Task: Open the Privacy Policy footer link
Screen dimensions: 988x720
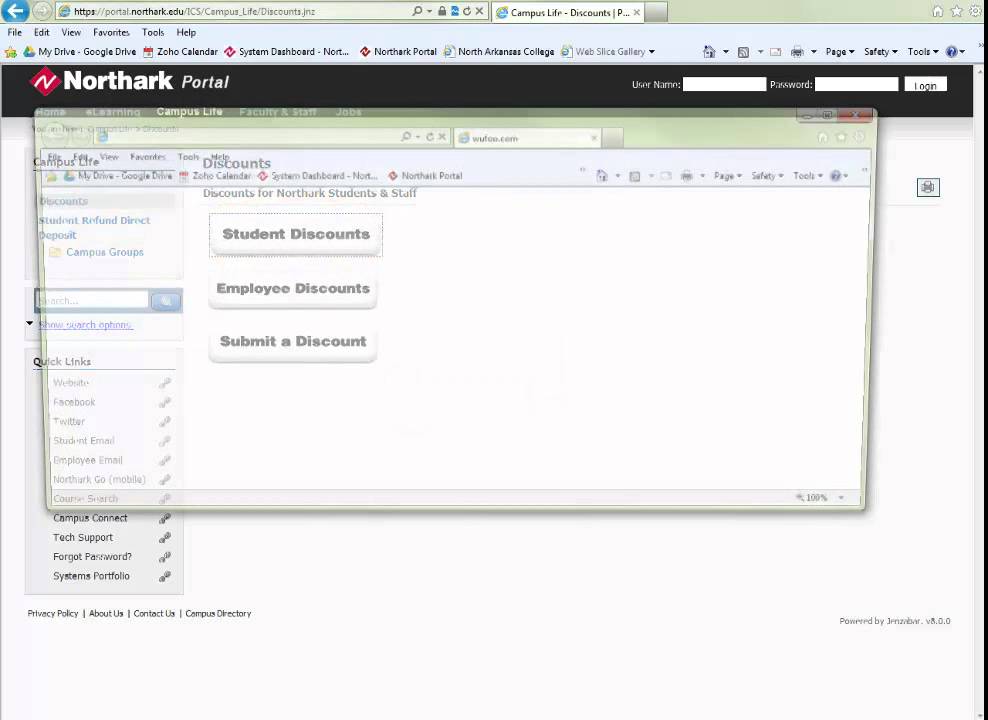Action: [53, 614]
